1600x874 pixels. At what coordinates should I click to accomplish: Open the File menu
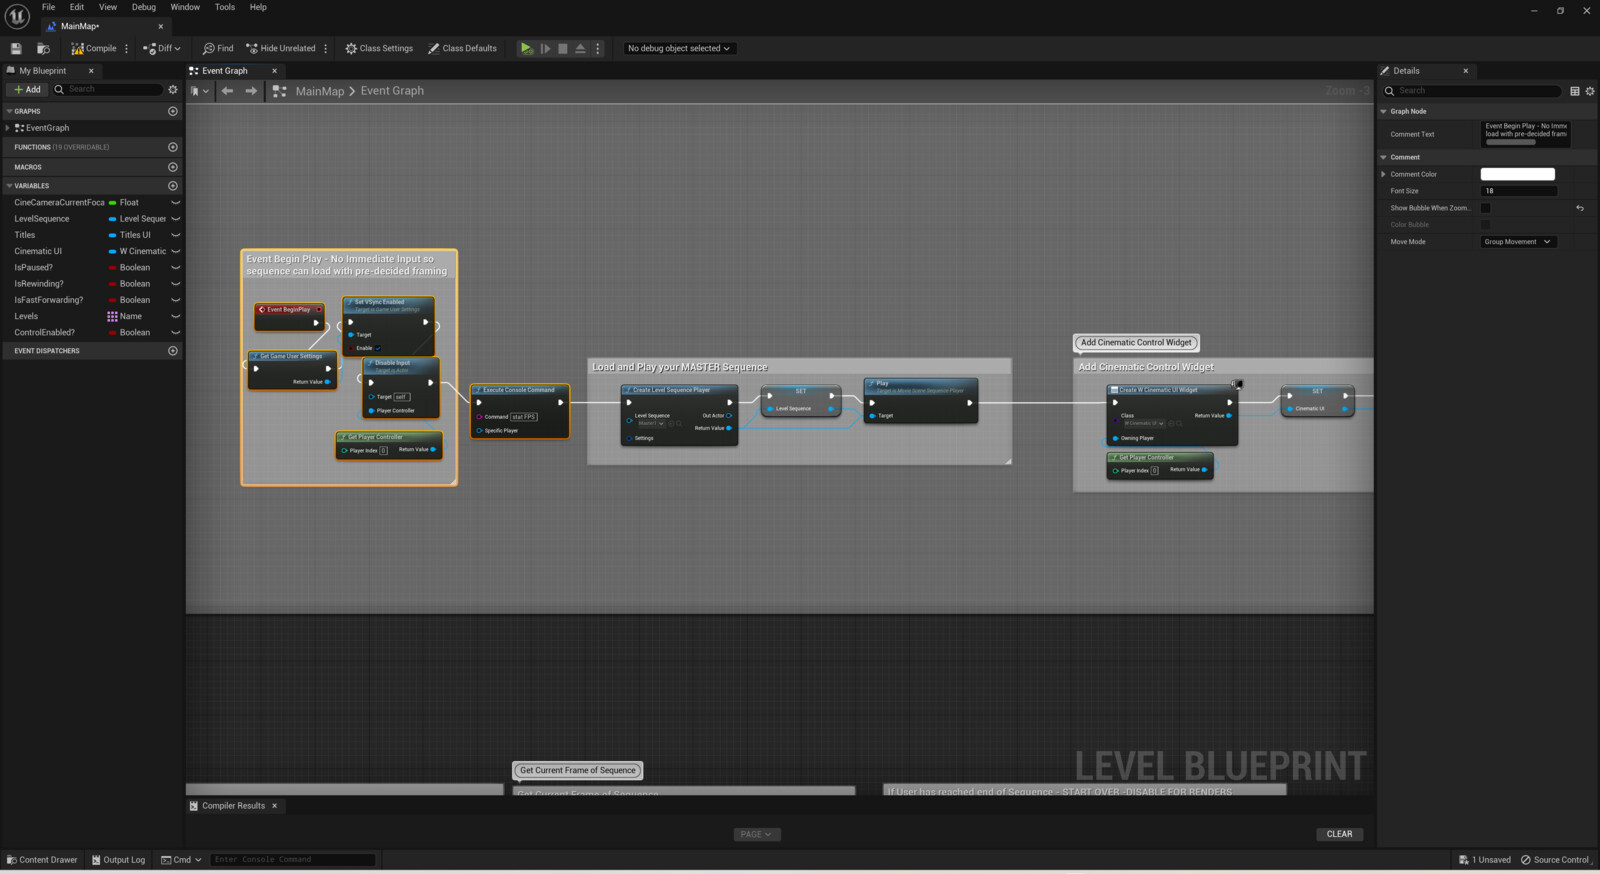(x=48, y=7)
